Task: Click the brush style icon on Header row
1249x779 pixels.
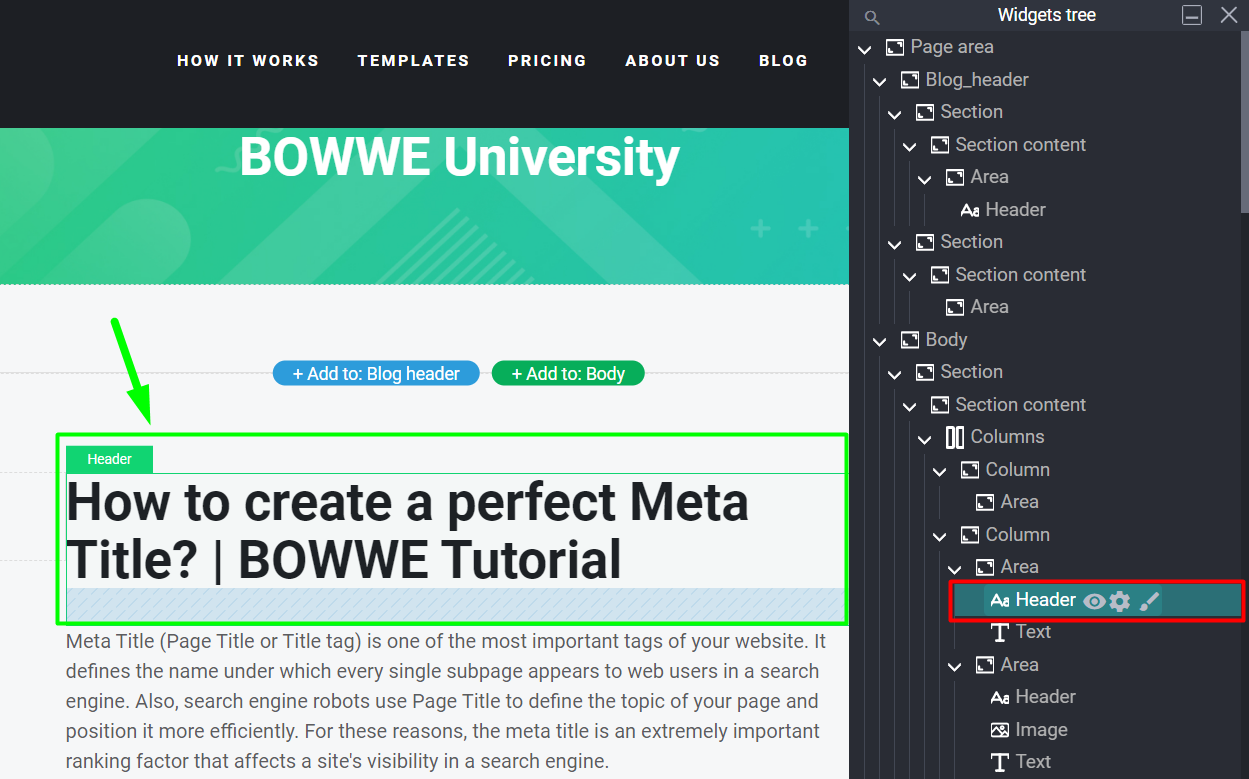Action: point(1150,601)
